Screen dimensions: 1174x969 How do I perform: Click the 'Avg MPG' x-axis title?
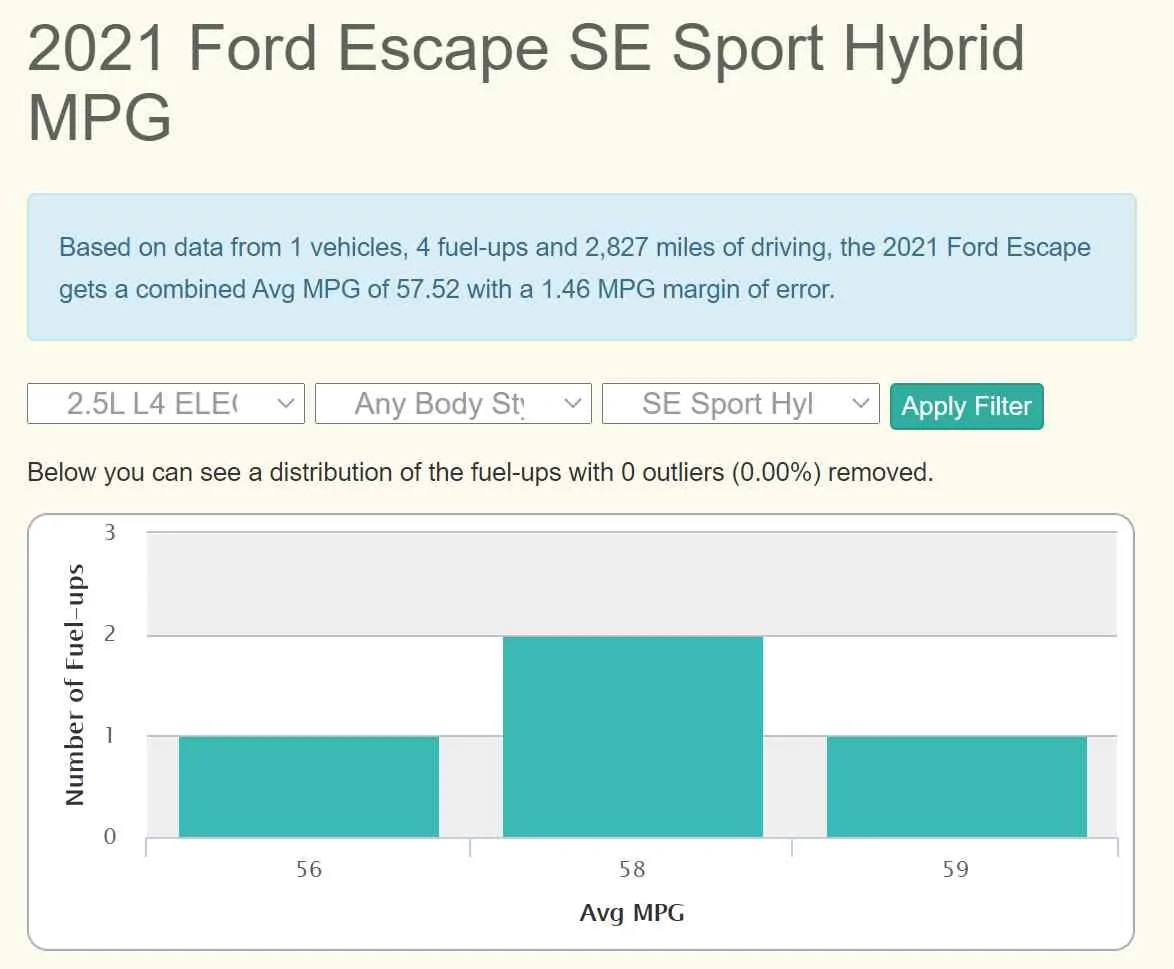tap(632, 913)
